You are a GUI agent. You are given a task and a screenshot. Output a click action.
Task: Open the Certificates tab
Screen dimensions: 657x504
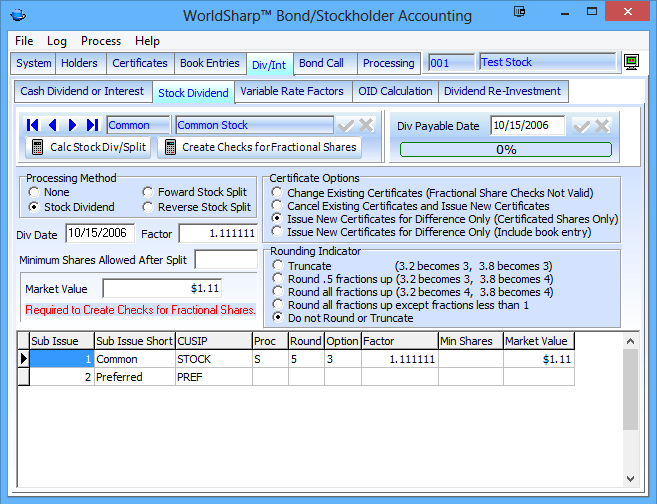[x=139, y=63]
